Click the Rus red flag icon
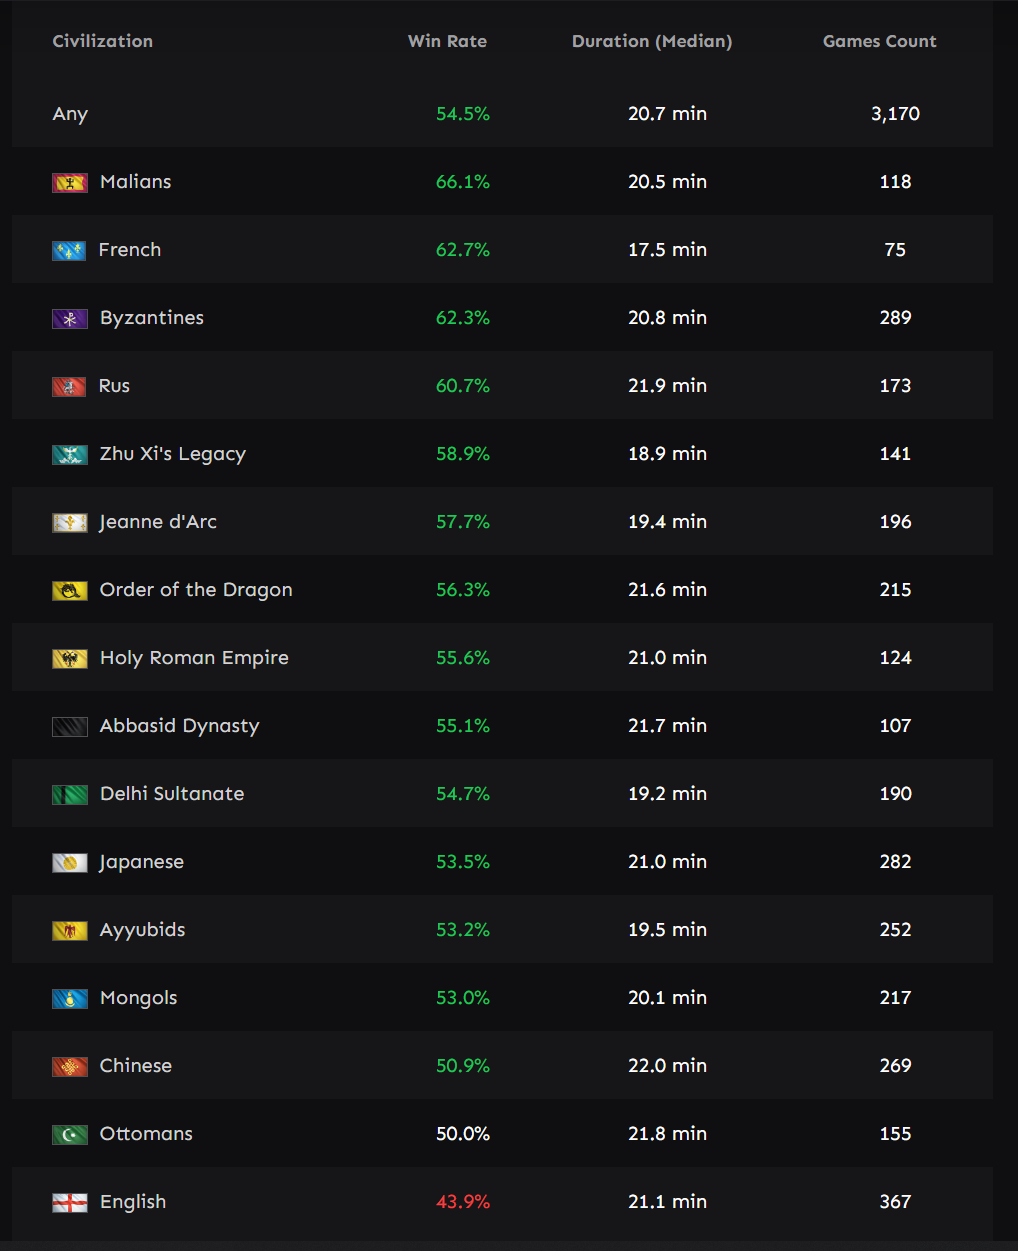This screenshot has height=1251, width=1018. coord(69,386)
